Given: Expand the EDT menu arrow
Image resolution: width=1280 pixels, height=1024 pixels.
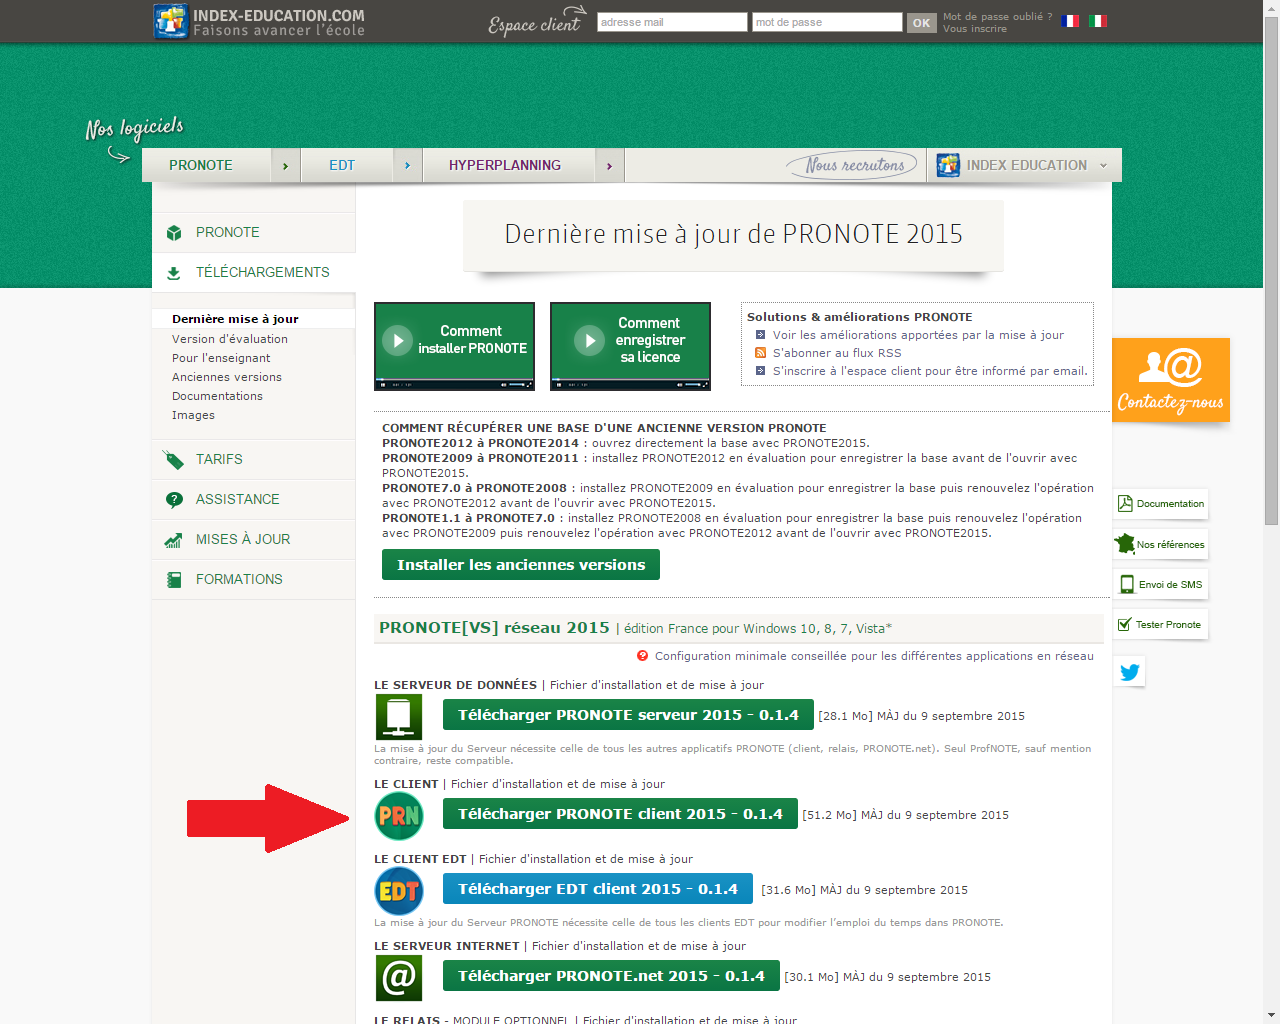Looking at the screenshot, I should point(407,166).
